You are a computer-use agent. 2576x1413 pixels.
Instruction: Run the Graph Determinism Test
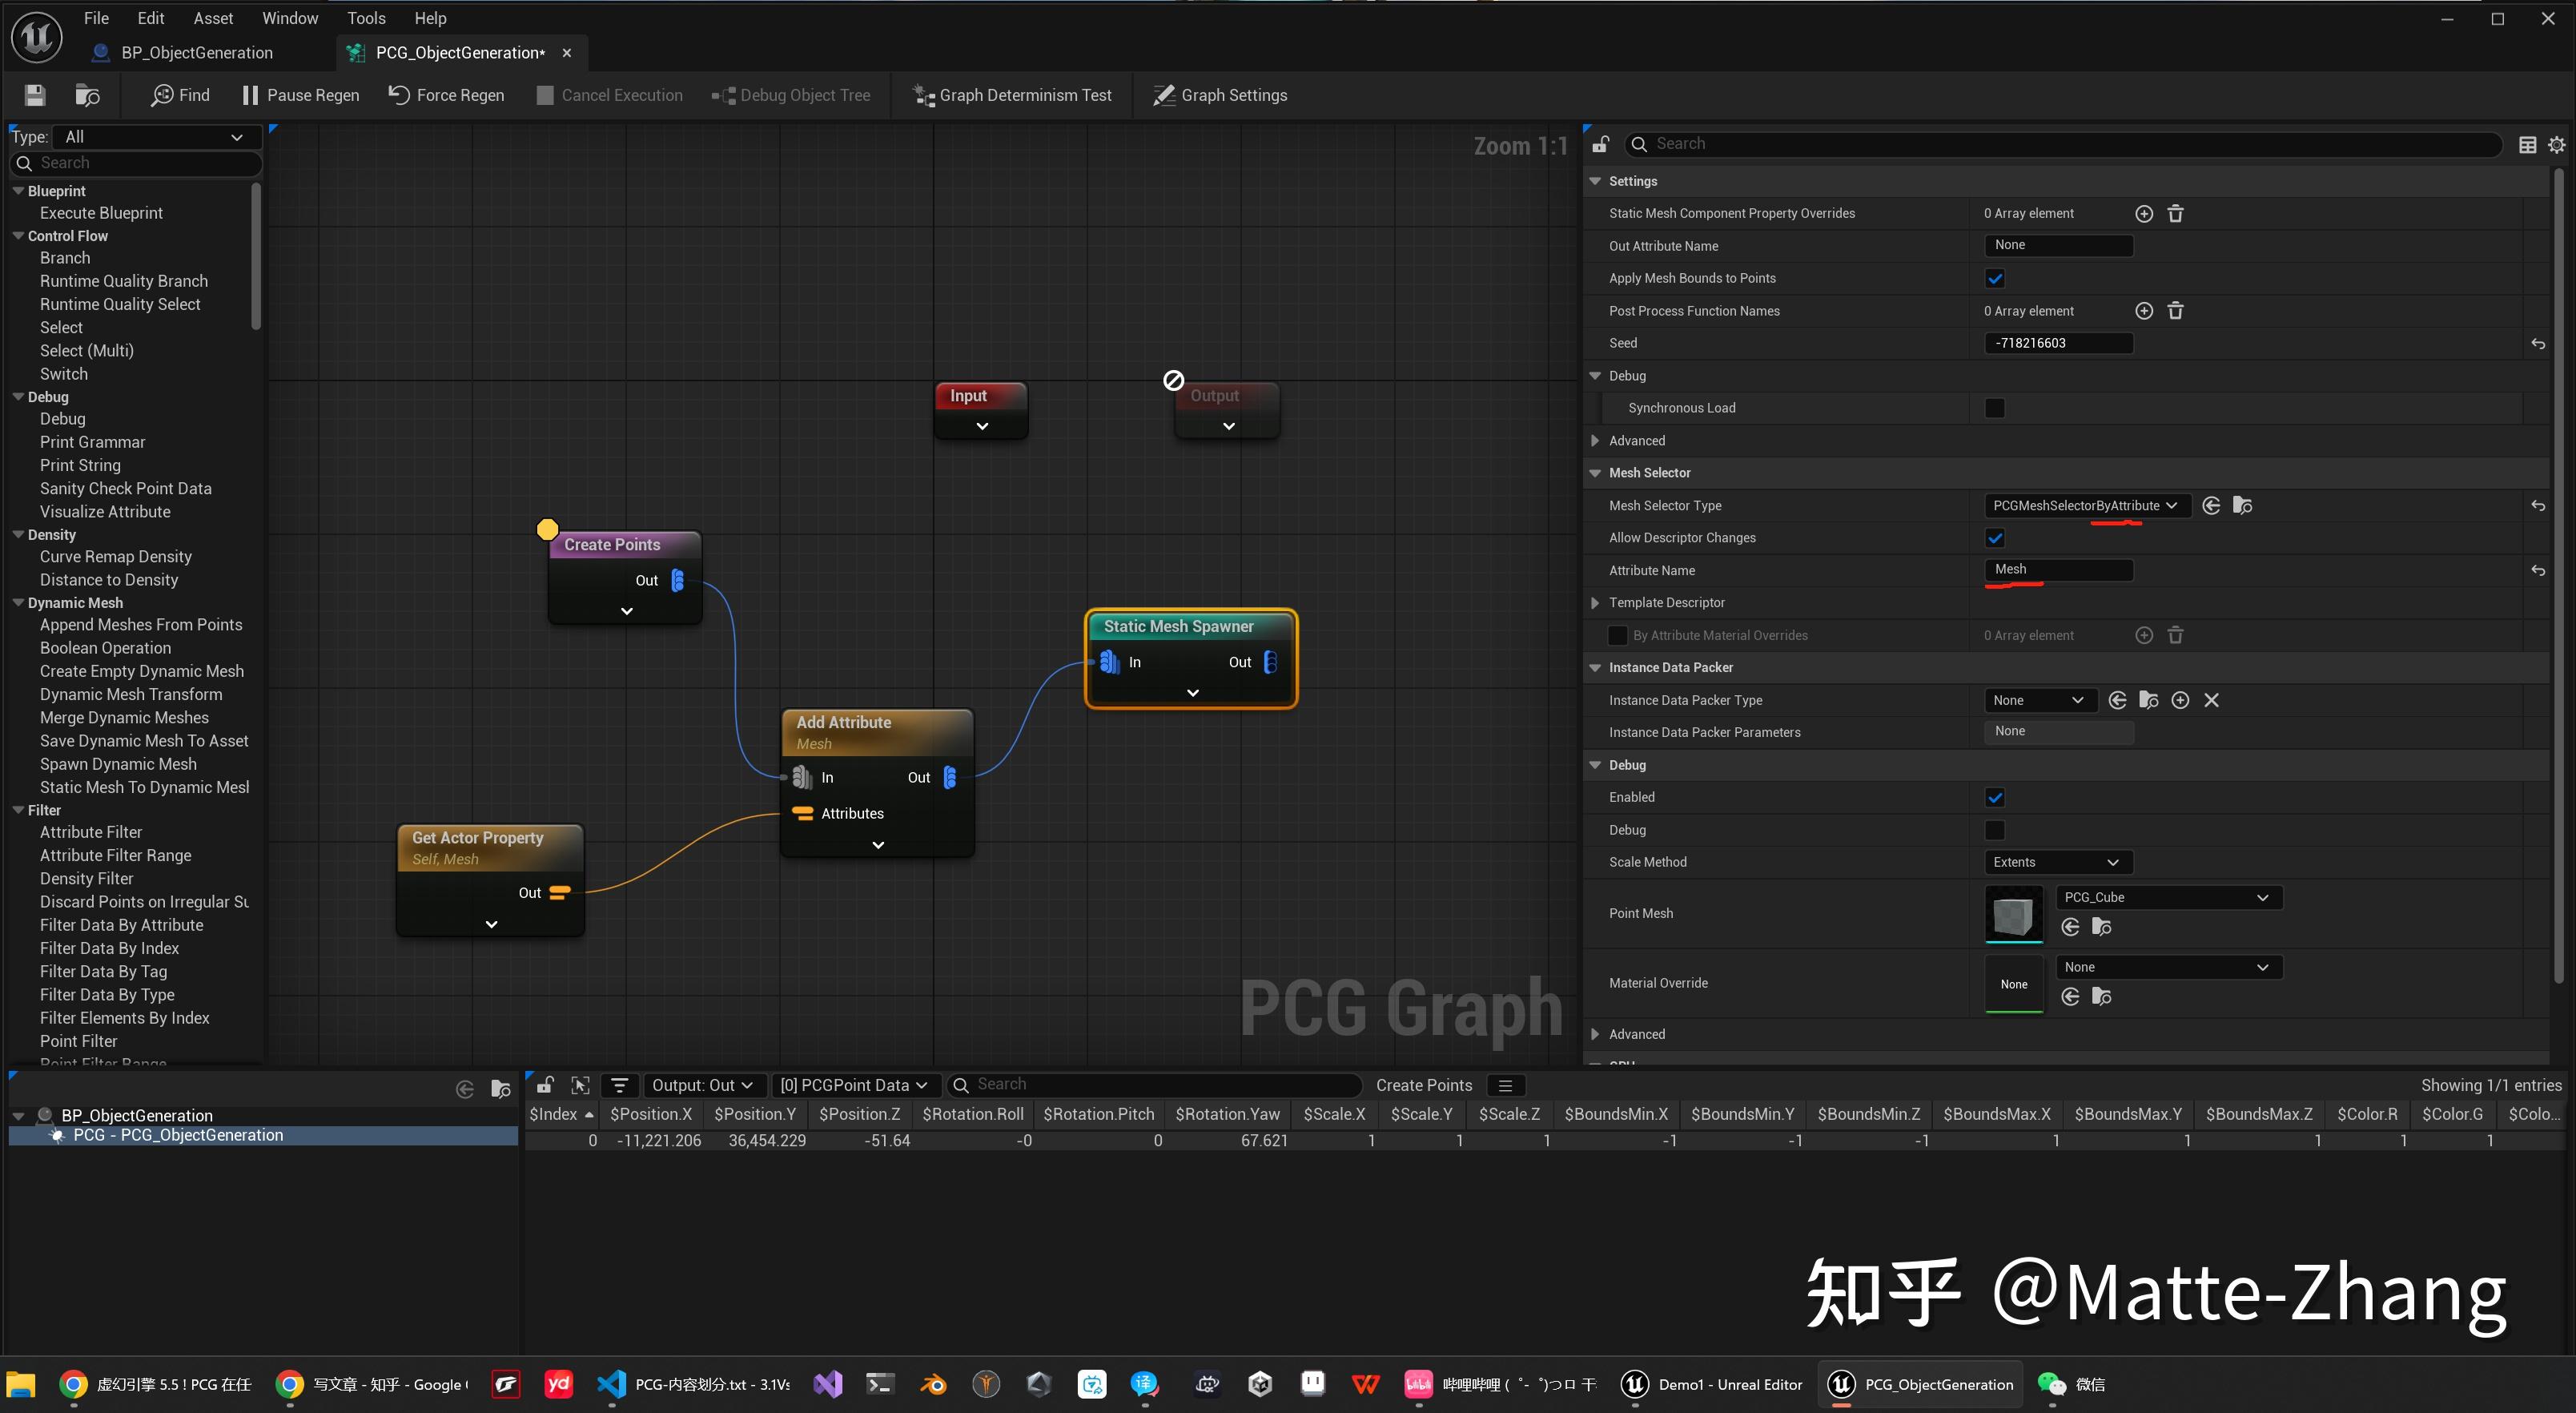click(x=1011, y=95)
